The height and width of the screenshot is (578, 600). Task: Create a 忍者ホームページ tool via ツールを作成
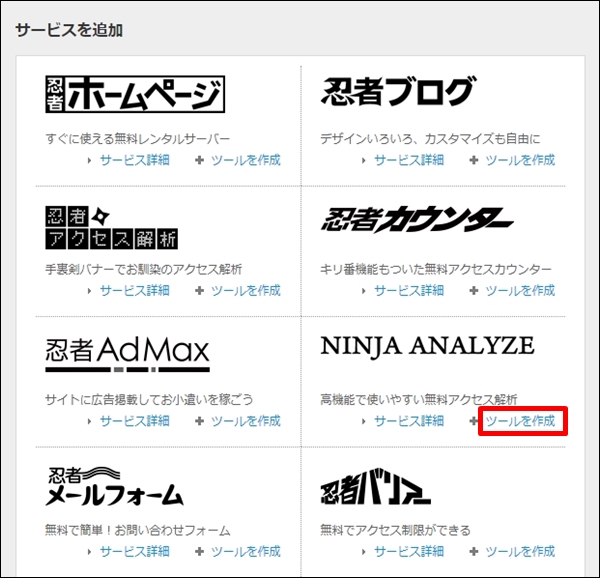[246, 160]
